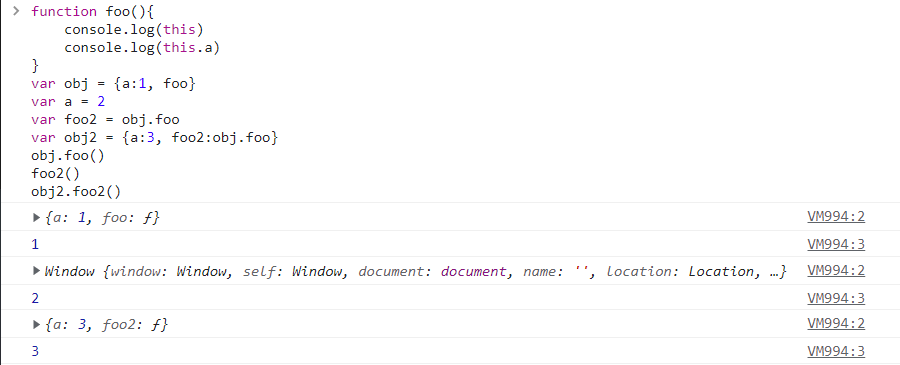Select the logged number 1 output
This screenshot has height=365, width=900.
pos(35,244)
